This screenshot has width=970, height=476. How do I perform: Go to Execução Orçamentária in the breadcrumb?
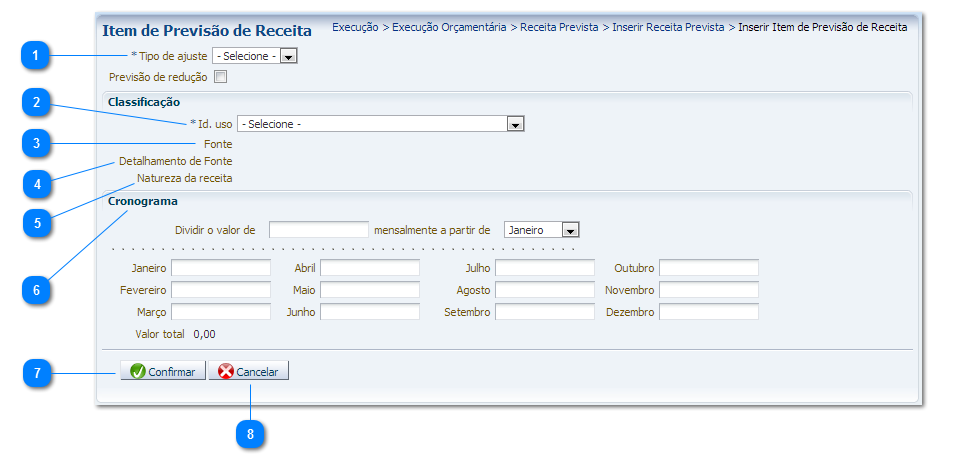pyautogui.click(x=449, y=27)
